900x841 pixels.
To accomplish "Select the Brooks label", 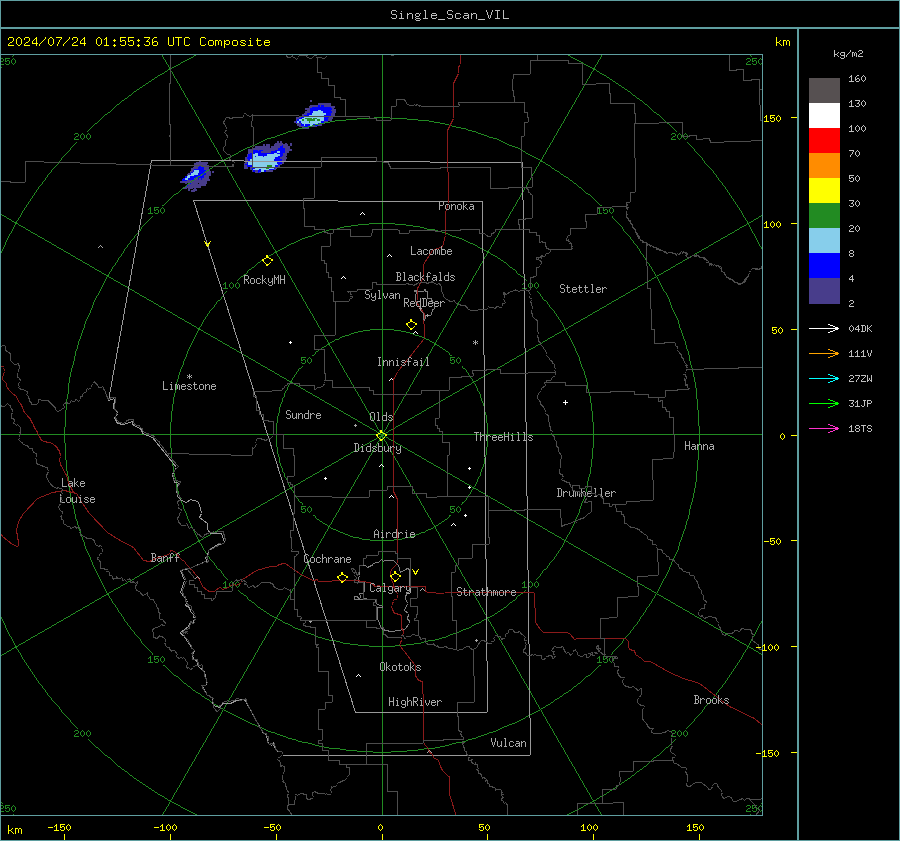I will [711, 700].
